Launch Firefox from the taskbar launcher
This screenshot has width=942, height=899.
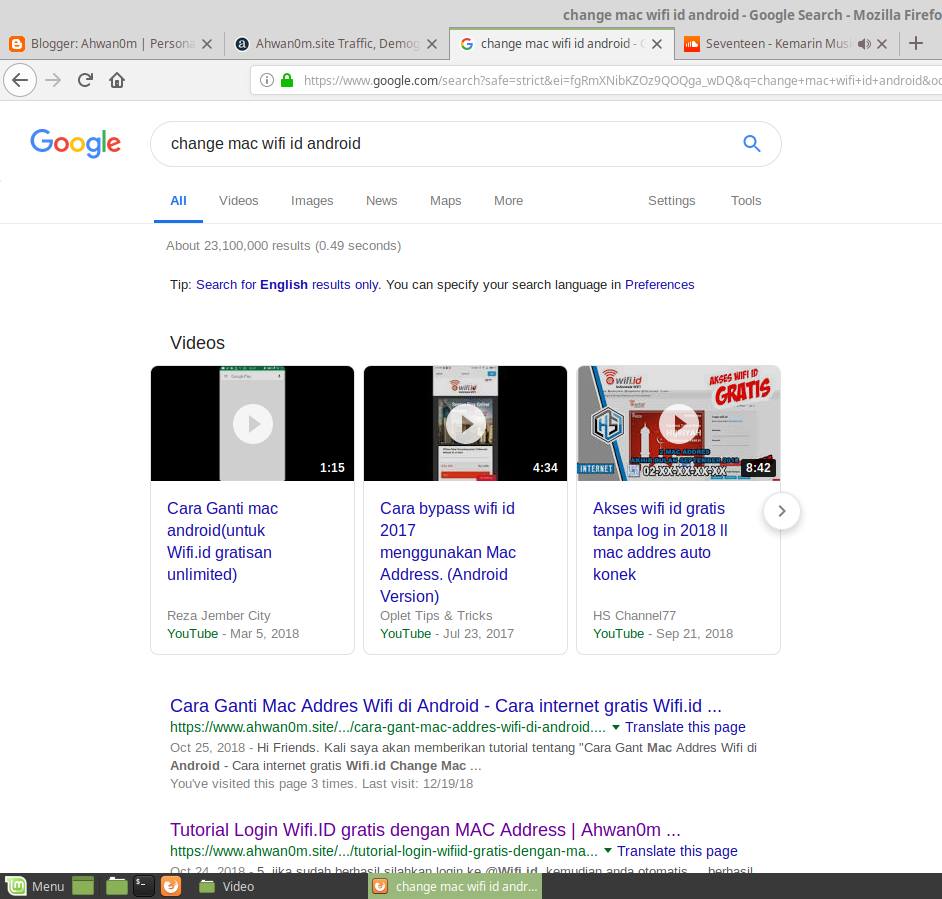pyautogui.click(x=171, y=886)
